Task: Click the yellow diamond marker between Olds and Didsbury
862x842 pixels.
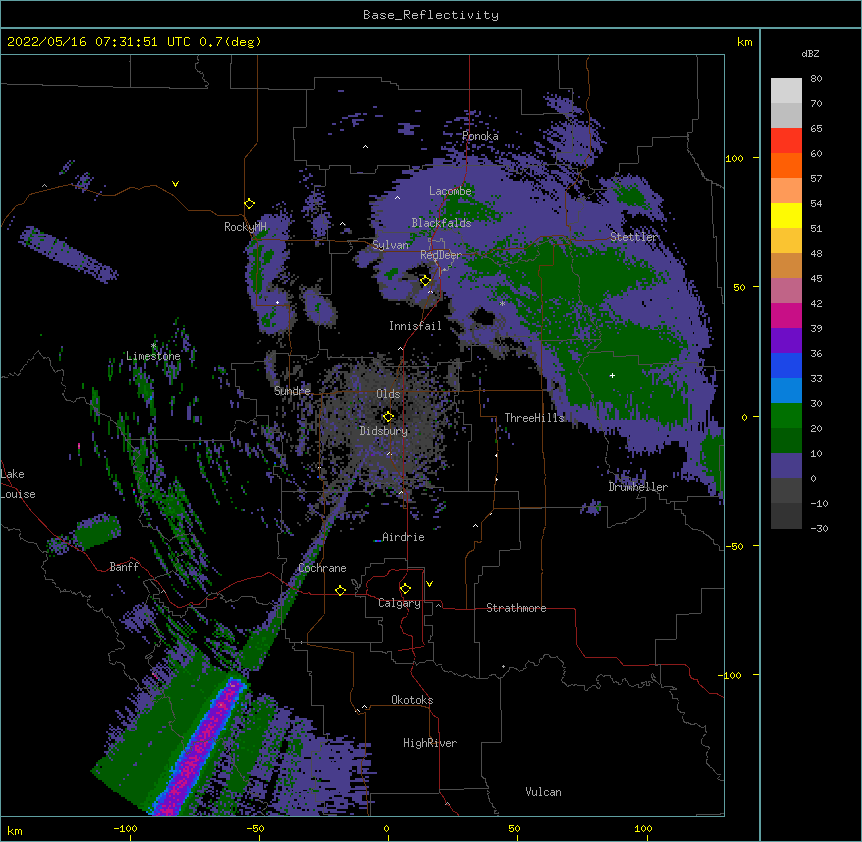Action: click(388, 416)
